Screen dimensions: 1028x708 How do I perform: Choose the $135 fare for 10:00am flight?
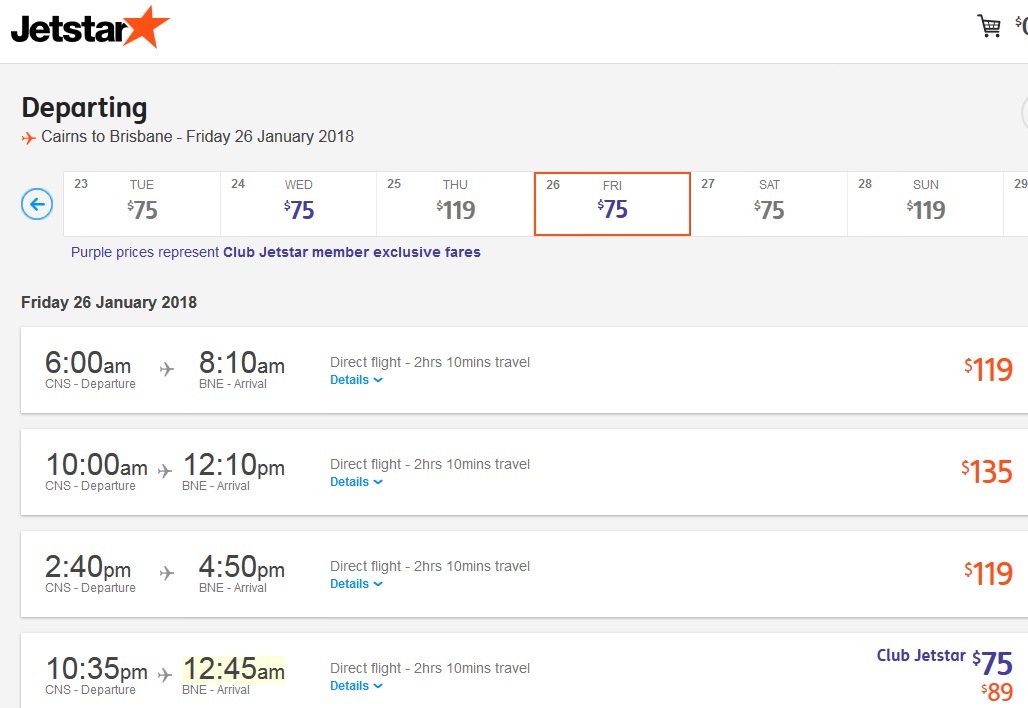click(987, 472)
